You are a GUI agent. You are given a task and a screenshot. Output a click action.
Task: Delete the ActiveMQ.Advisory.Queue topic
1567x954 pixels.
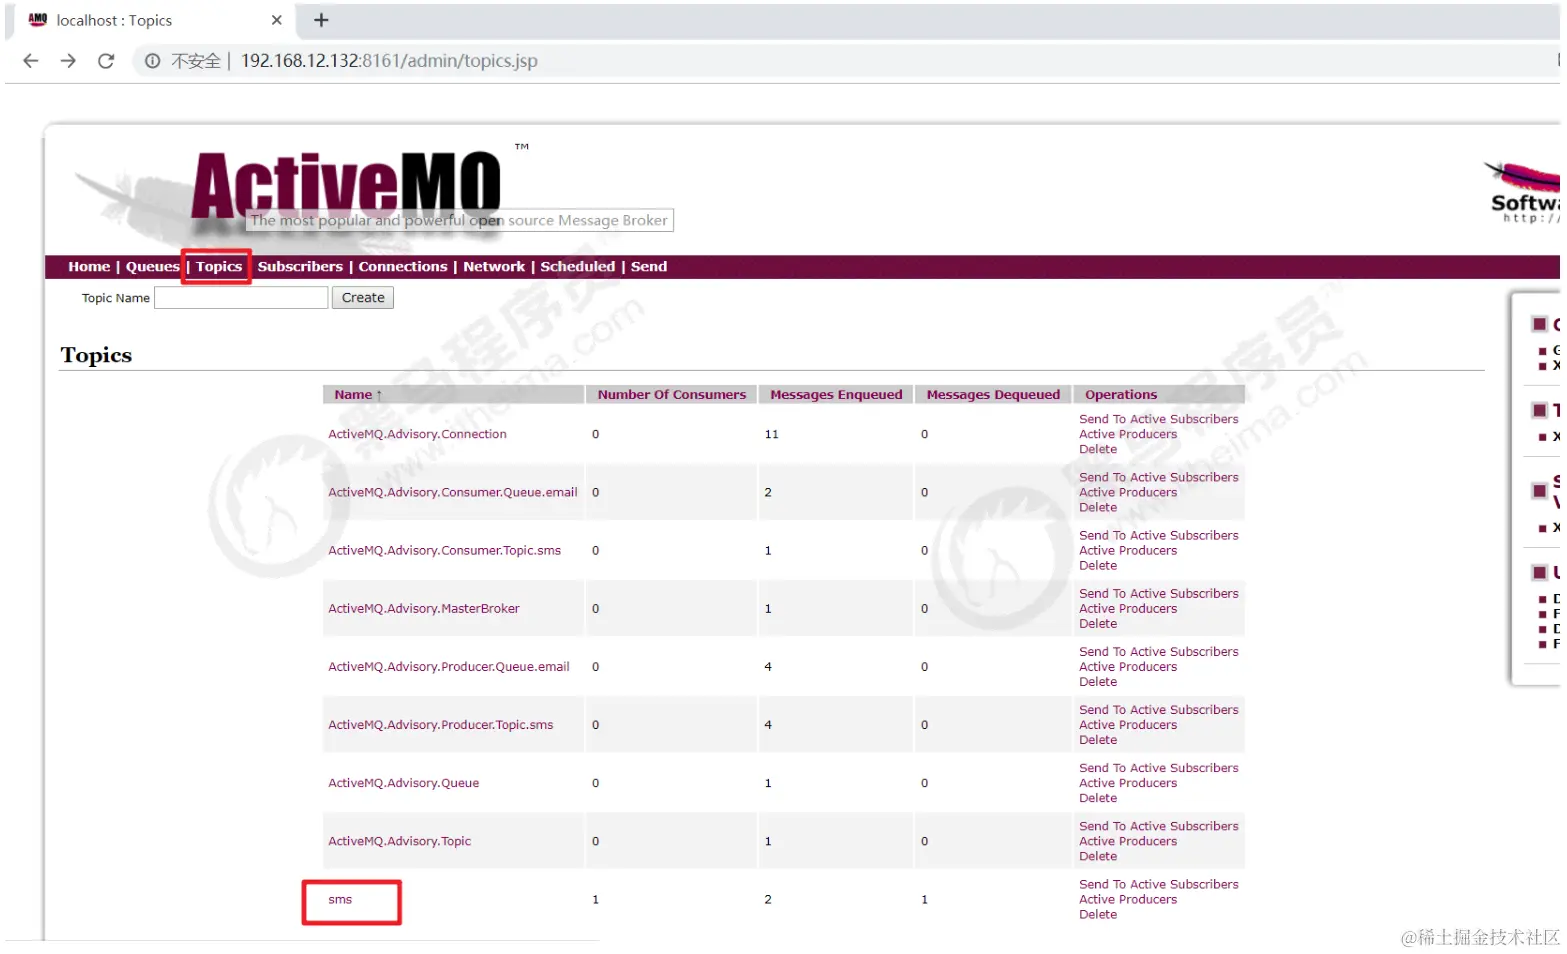point(1098,798)
